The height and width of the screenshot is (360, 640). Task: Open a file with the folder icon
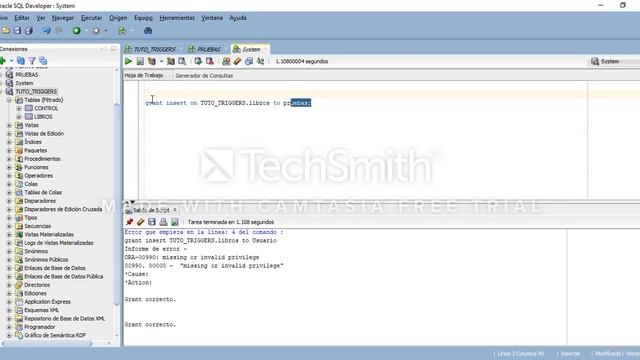pos(6,31)
